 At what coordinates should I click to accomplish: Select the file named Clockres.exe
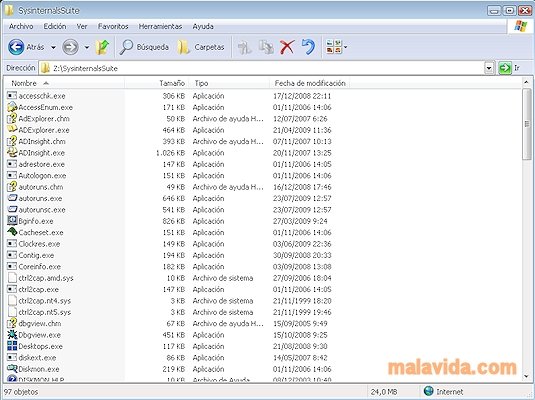[39, 244]
